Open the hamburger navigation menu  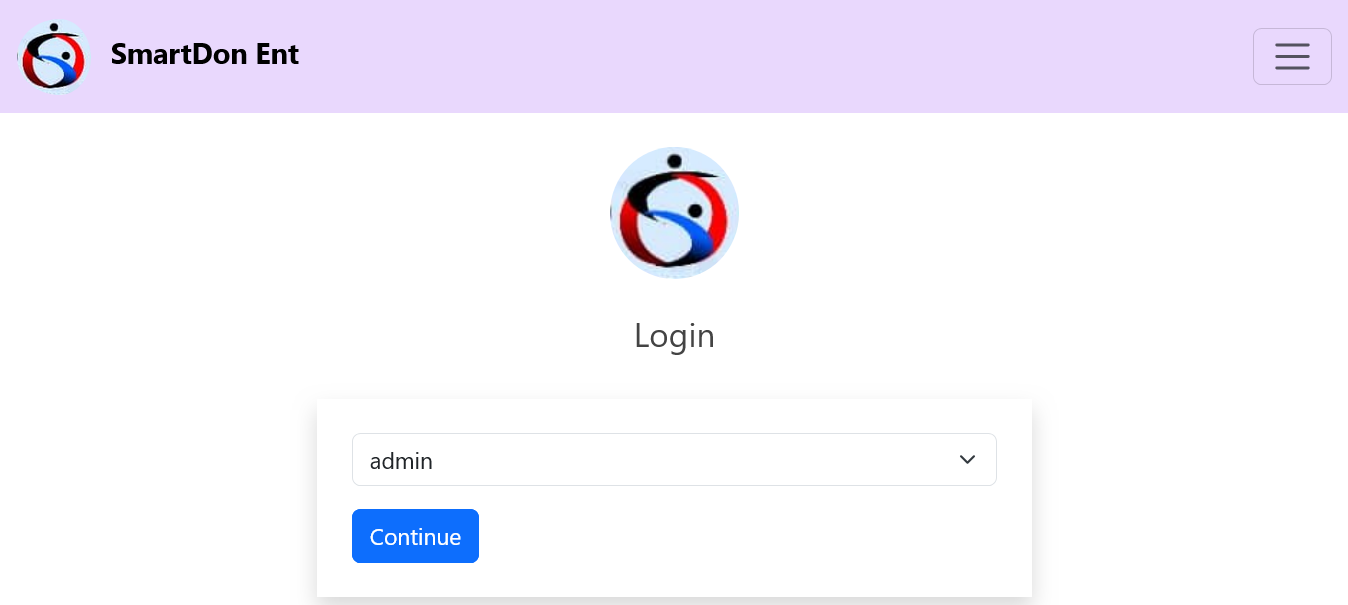pyautogui.click(x=1292, y=56)
